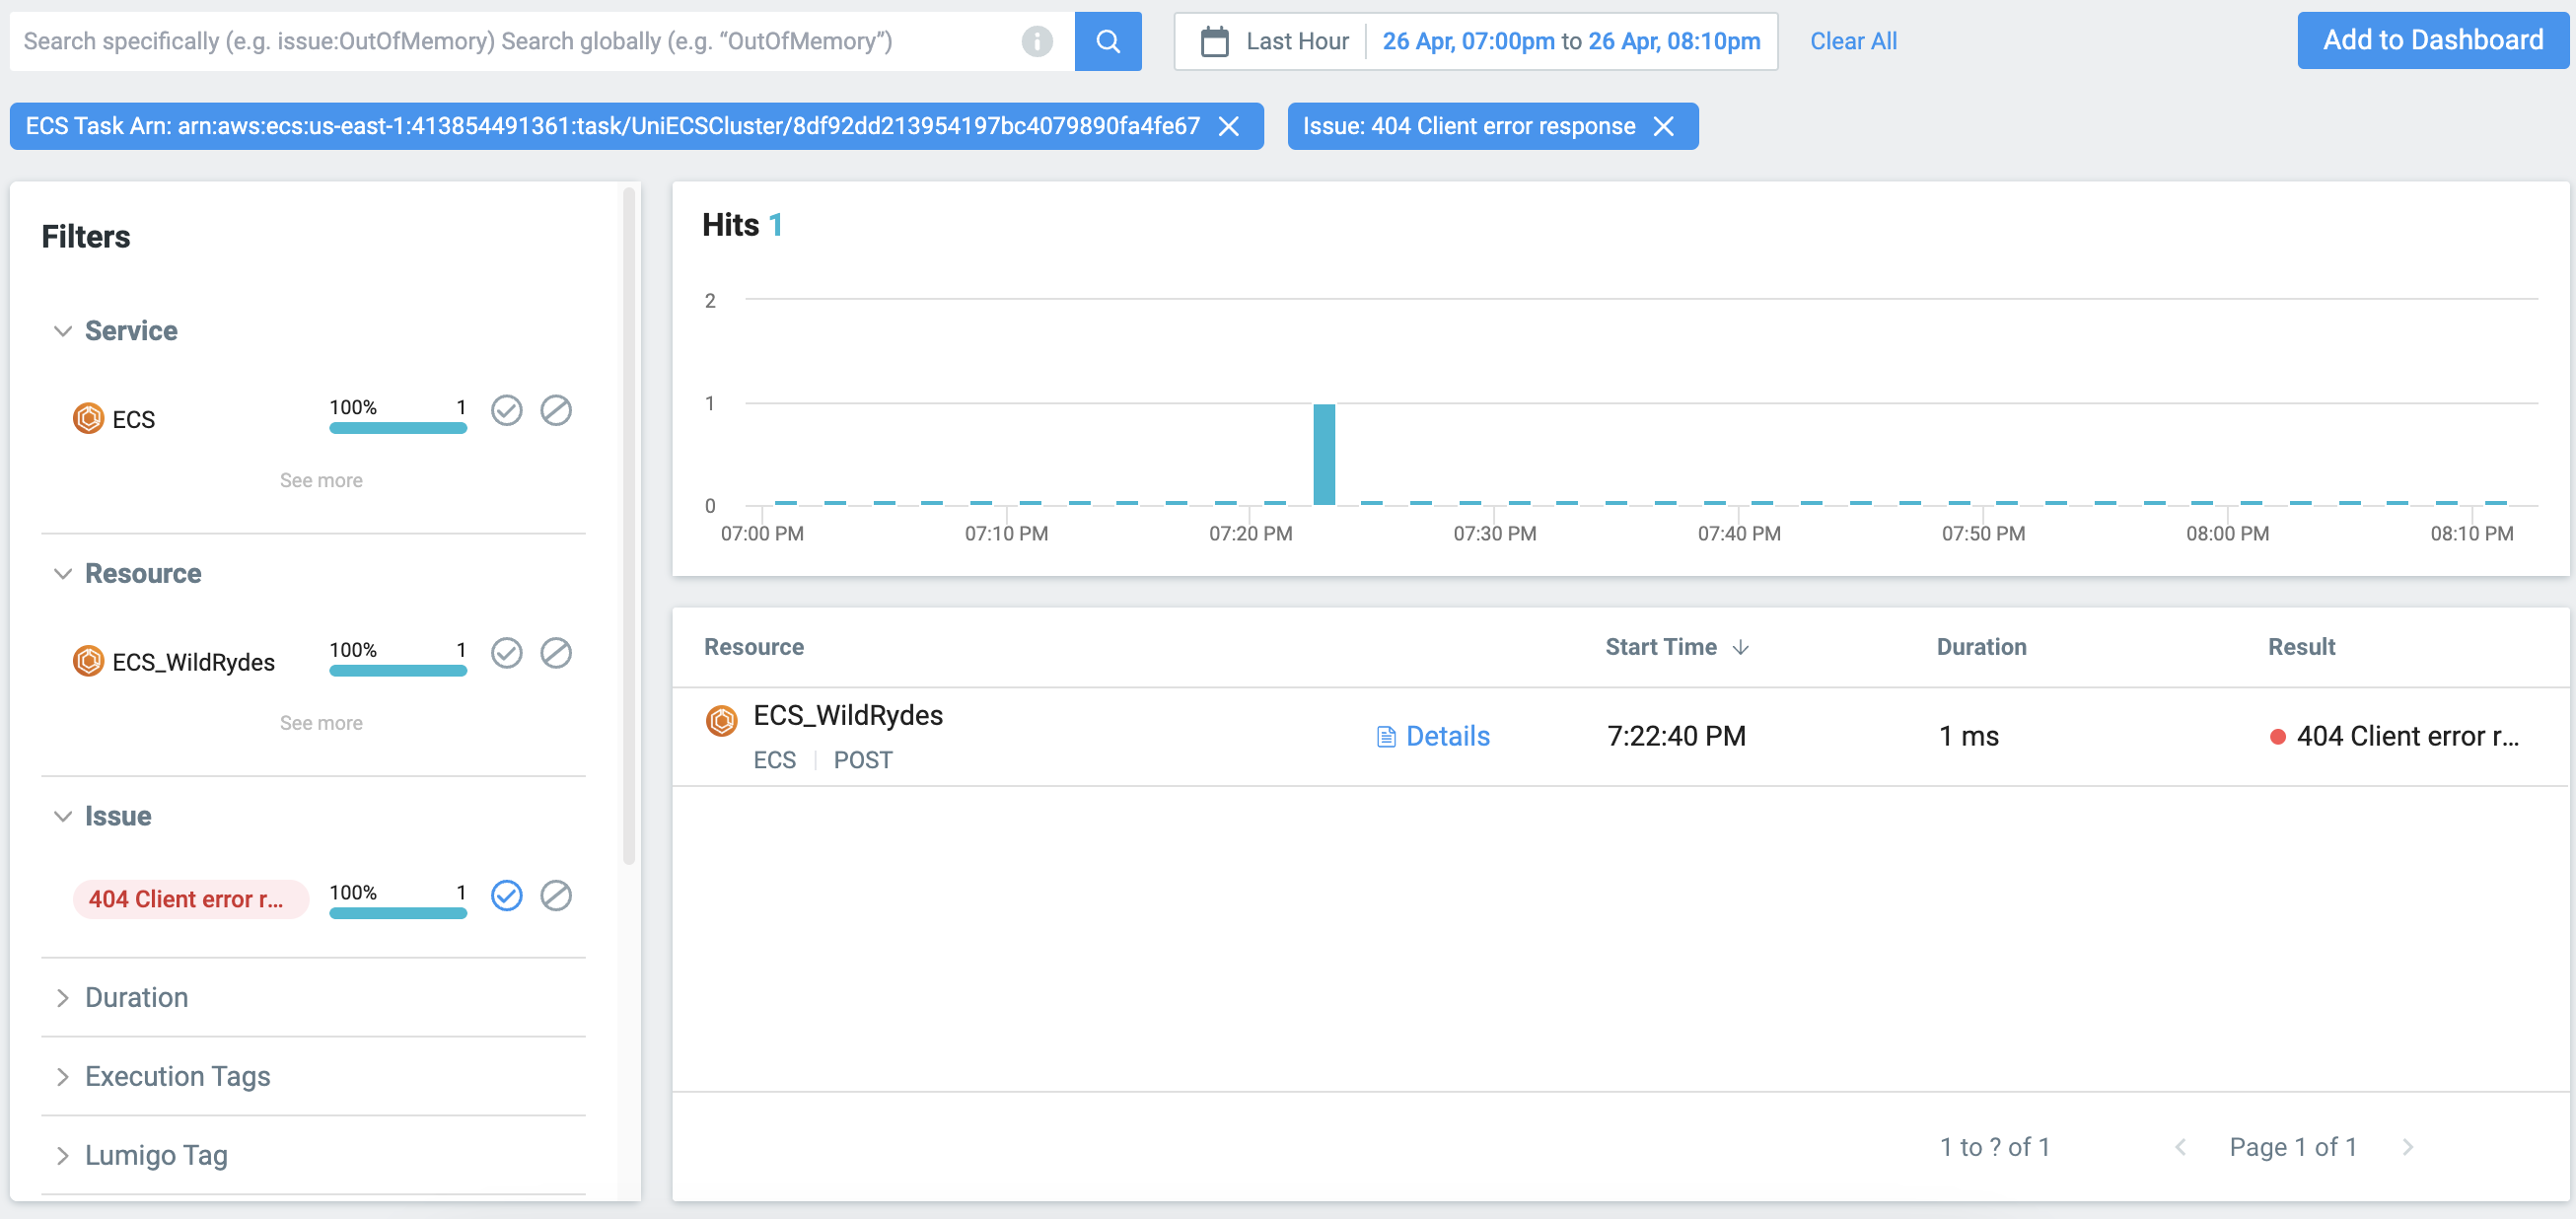Open the search info tooltip icon
The image size is (2576, 1219).
tap(1036, 41)
